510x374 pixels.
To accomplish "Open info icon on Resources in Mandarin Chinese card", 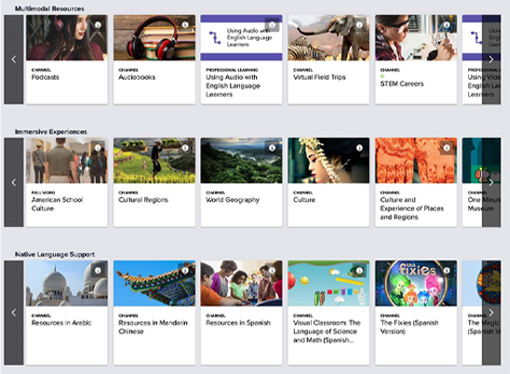I will coord(185,271).
